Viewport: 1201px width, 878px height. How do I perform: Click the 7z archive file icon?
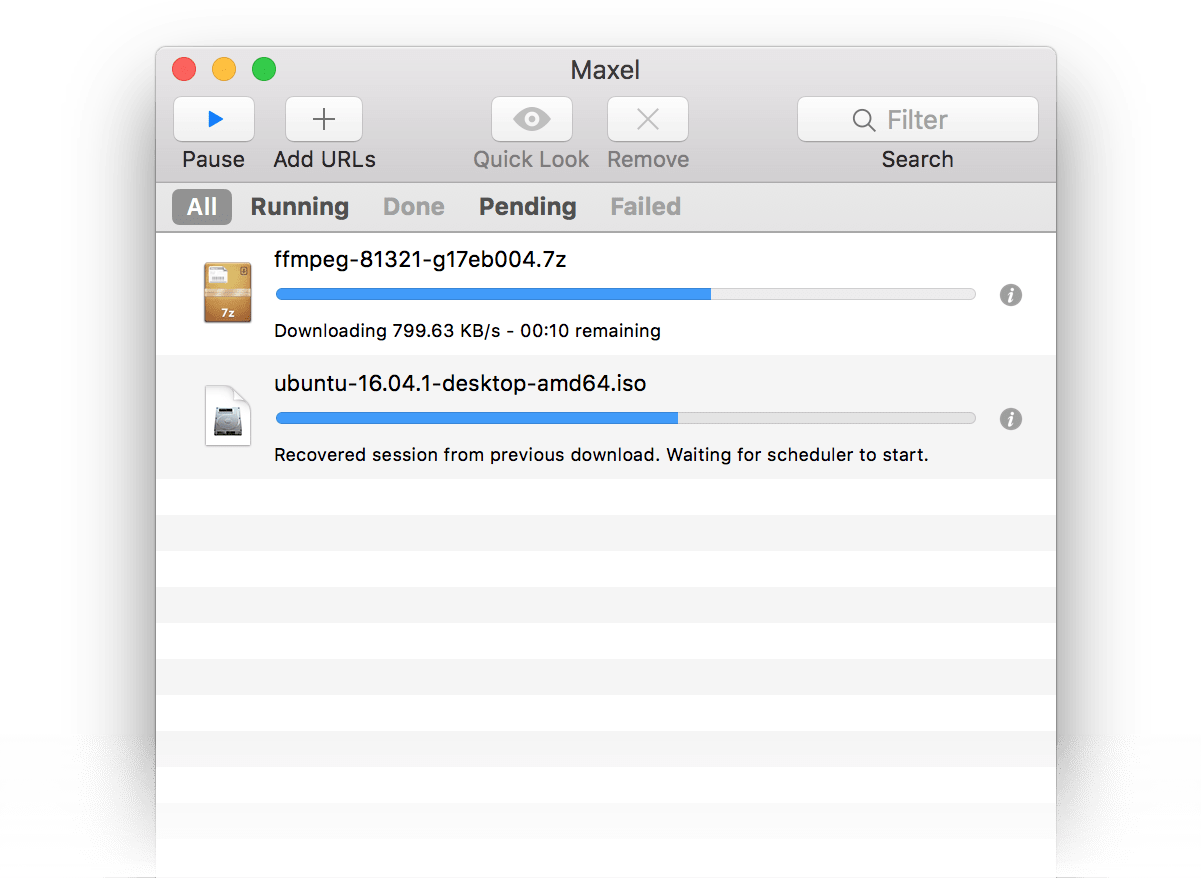click(227, 293)
